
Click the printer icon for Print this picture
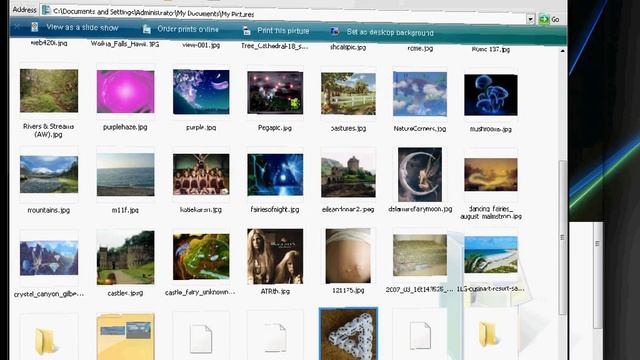247,31
